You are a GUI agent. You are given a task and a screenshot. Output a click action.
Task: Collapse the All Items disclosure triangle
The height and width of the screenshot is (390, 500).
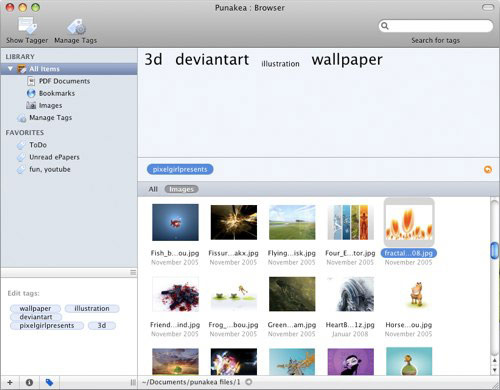[x=10, y=69]
